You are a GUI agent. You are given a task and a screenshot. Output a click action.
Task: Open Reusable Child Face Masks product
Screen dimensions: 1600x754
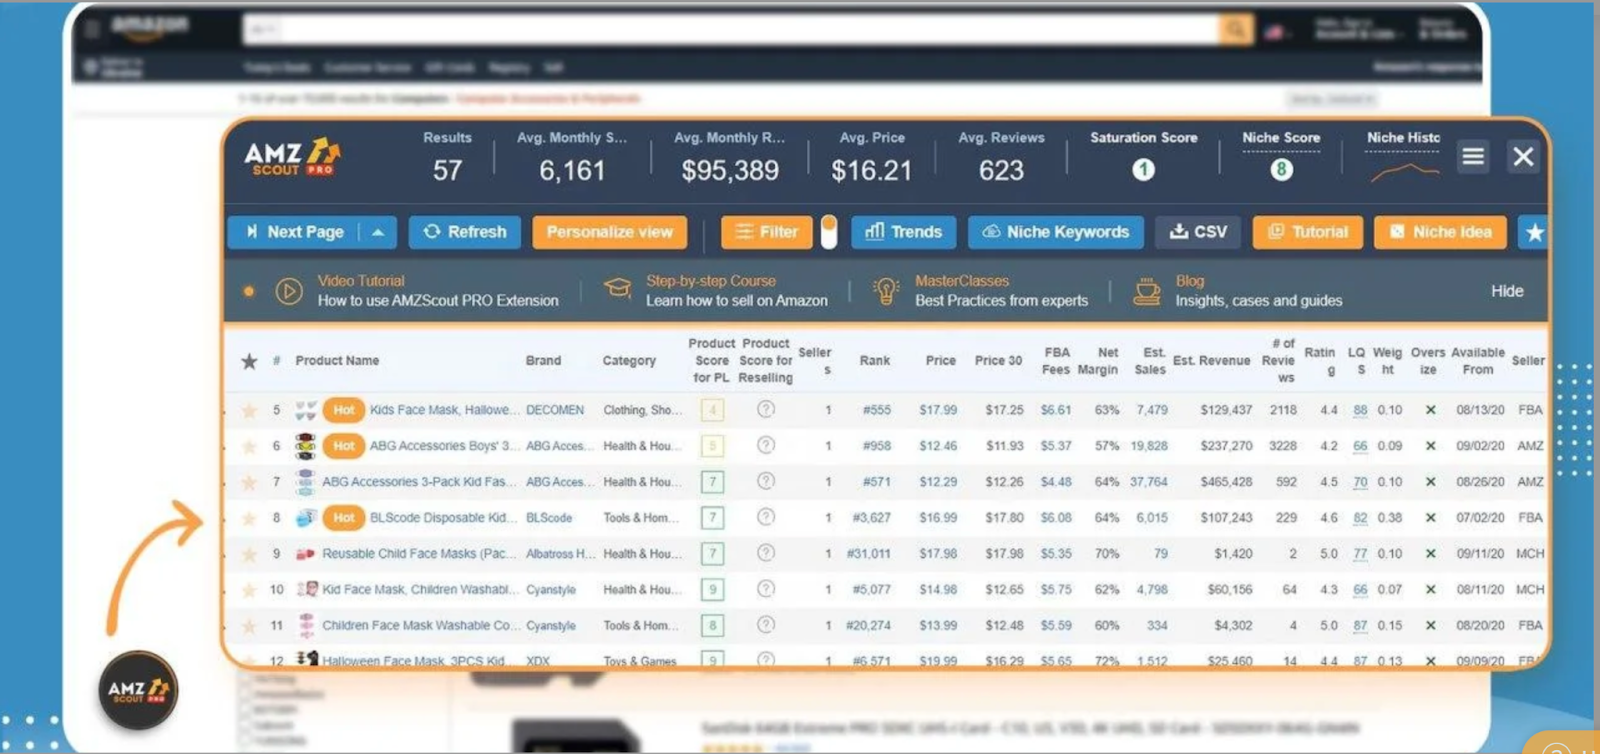419,554
